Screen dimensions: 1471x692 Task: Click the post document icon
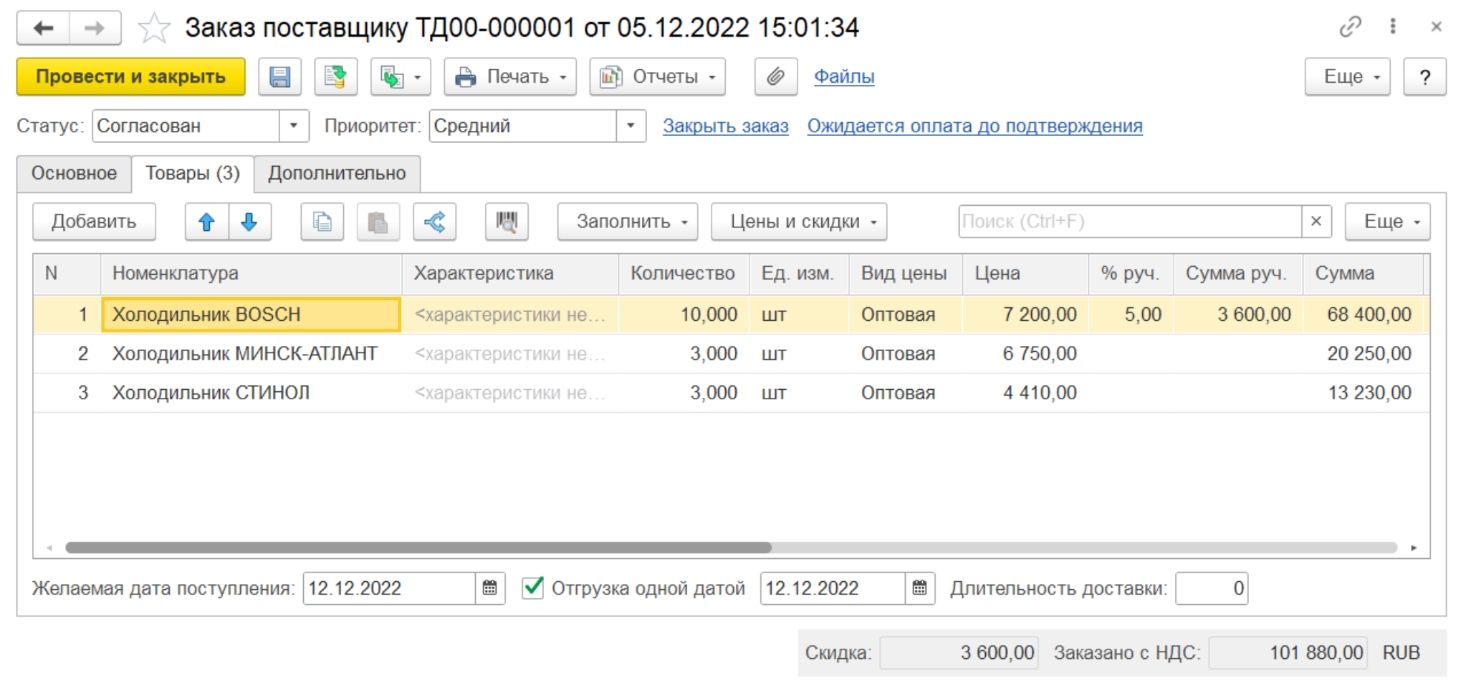click(x=336, y=77)
